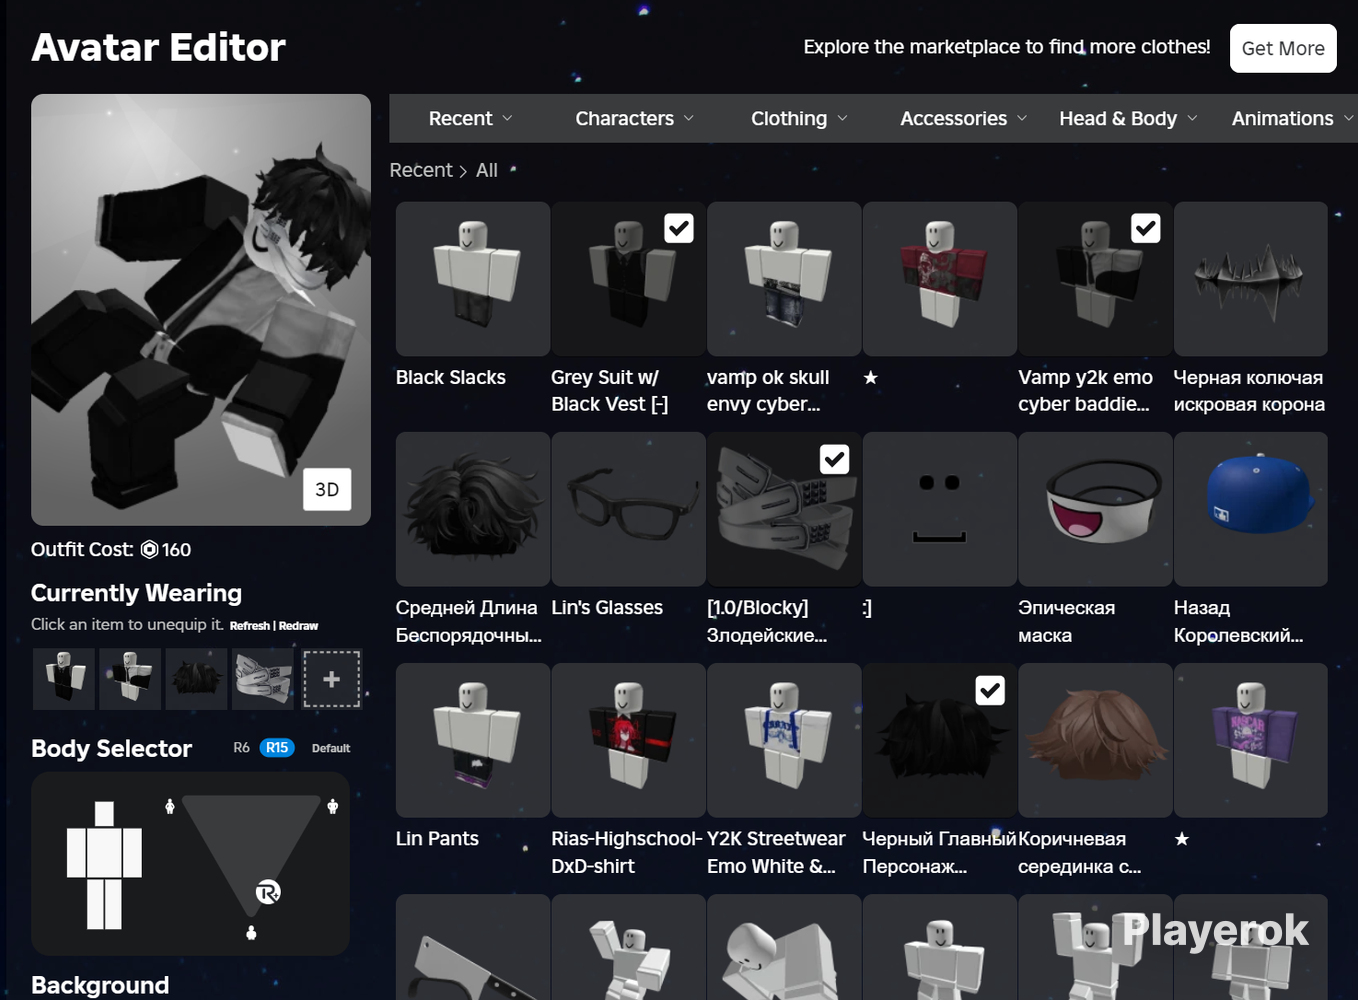Open the Clothing category dropdown
Image resolution: width=1358 pixels, height=1000 pixels.
click(799, 118)
